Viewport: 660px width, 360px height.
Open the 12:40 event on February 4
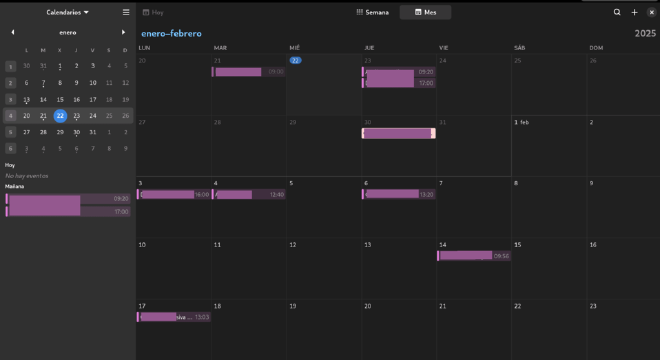pyautogui.click(x=249, y=195)
